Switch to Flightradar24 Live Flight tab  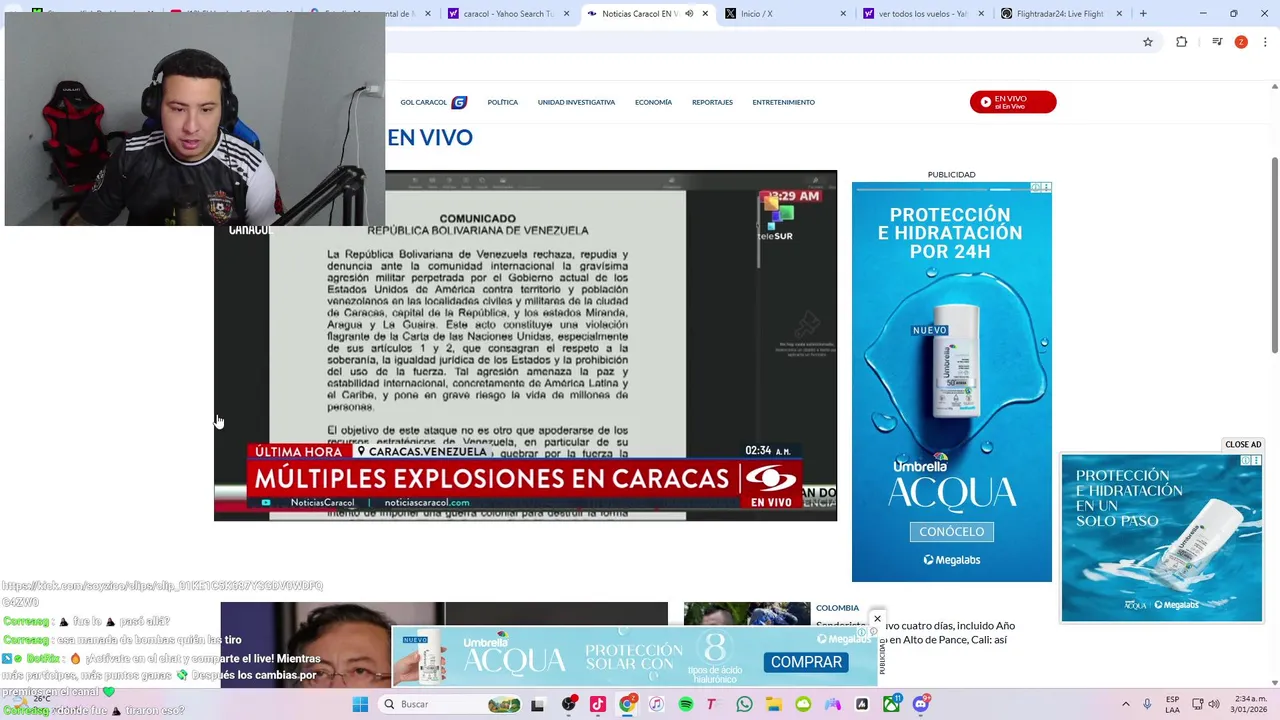click(1060, 14)
